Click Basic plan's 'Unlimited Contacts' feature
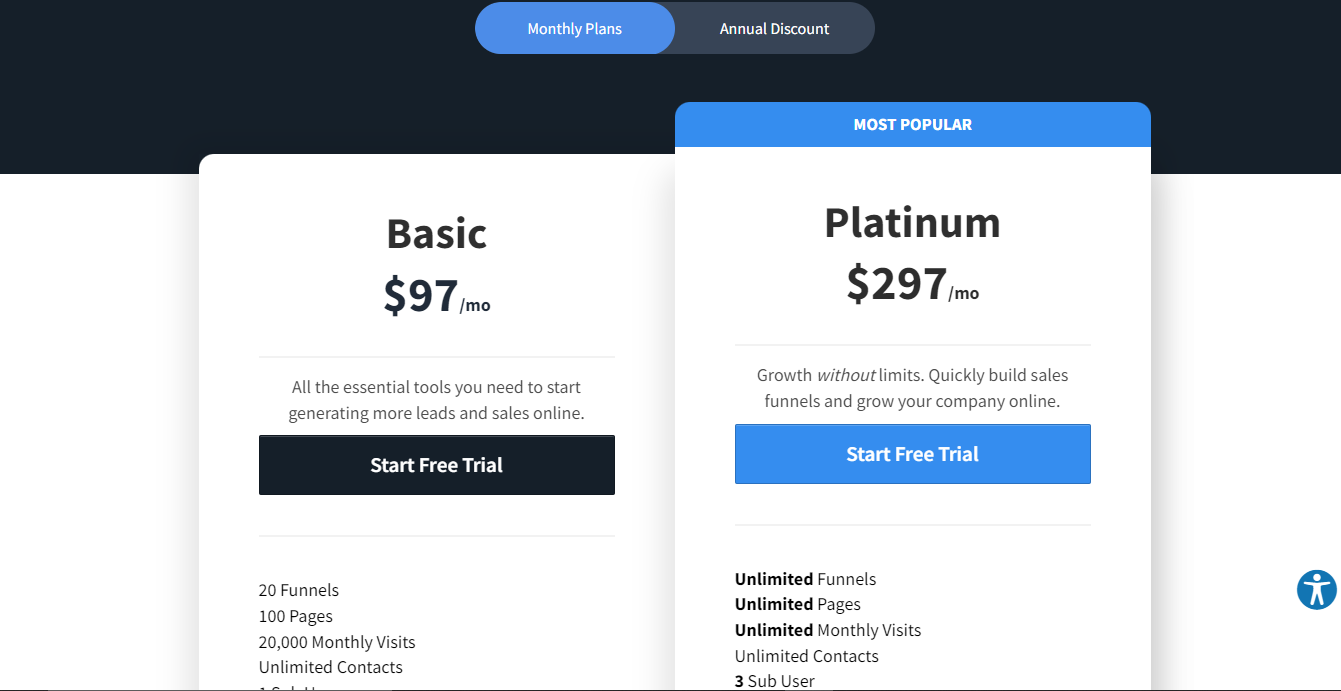This screenshot has width=1341, height=691. [331, 667]
